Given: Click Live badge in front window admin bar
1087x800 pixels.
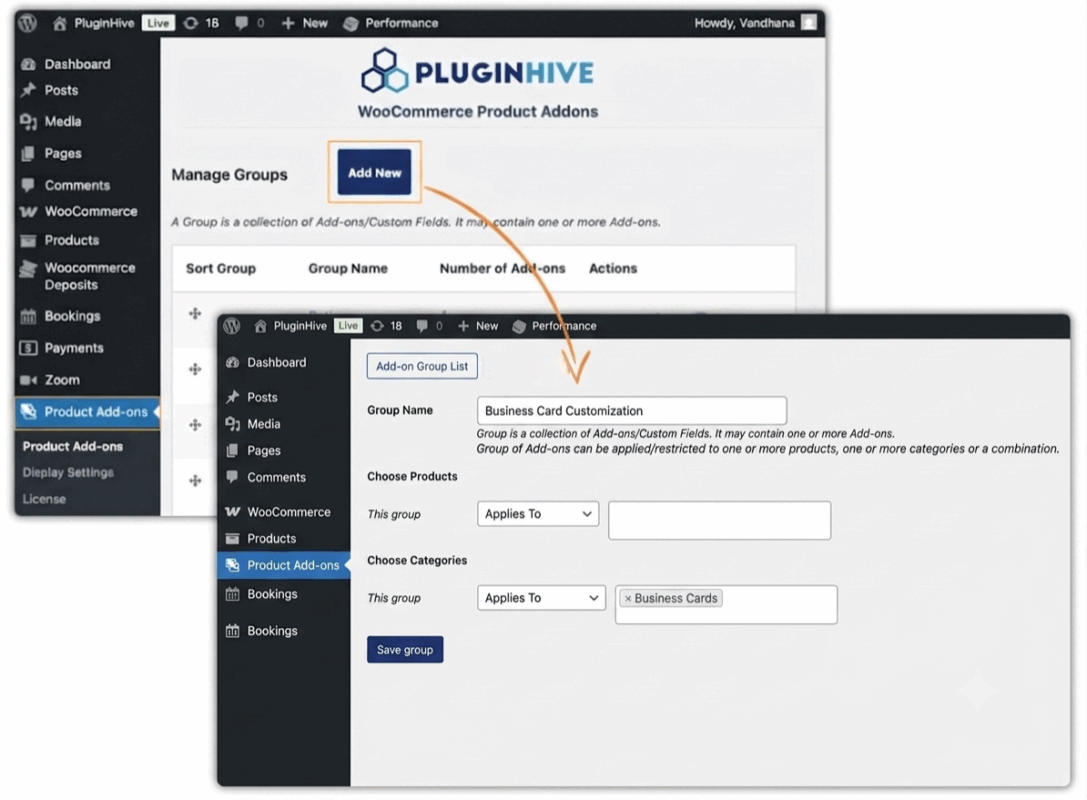Looking at the screenshot, I should pyautogui.click(x=348, y=326).
